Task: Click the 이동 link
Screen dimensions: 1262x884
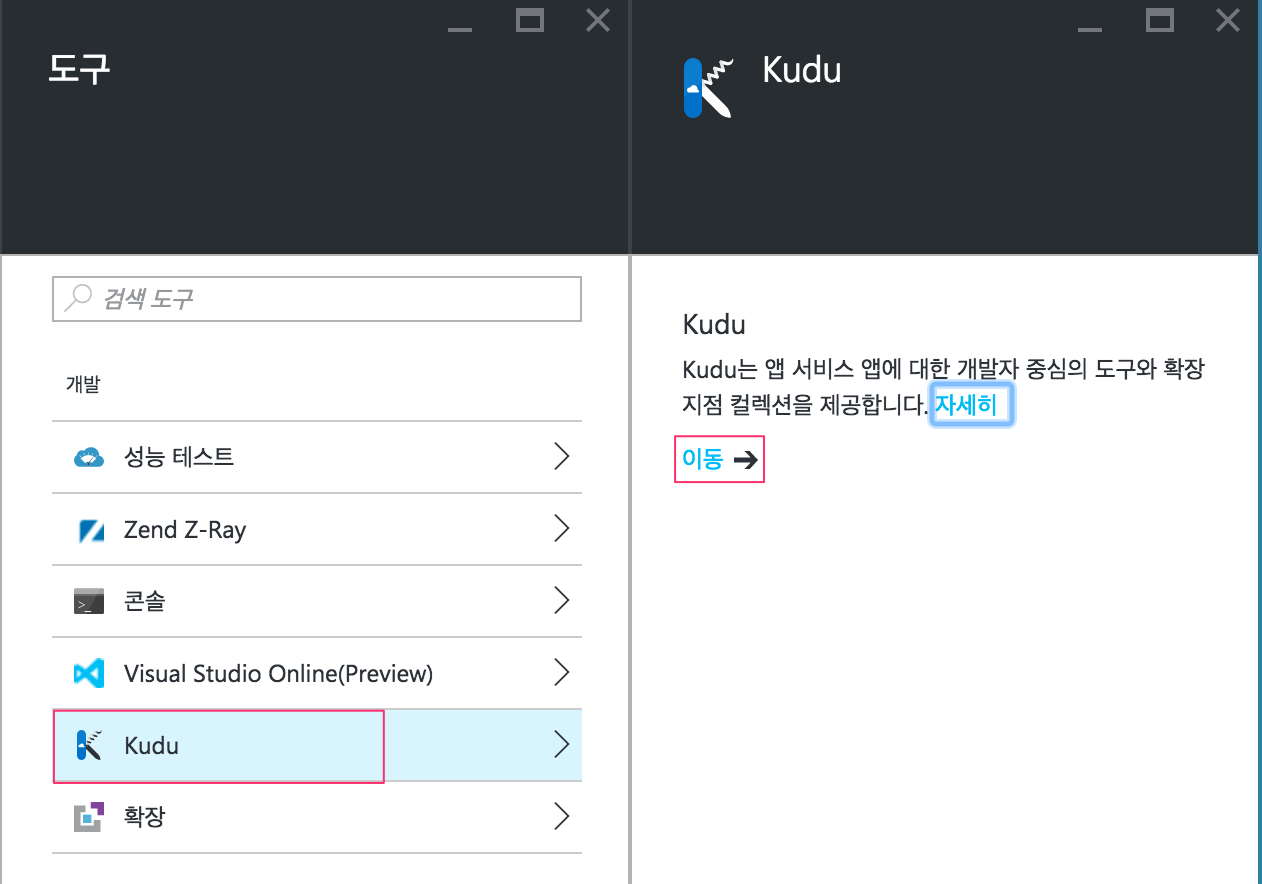Action: [702, 459]
